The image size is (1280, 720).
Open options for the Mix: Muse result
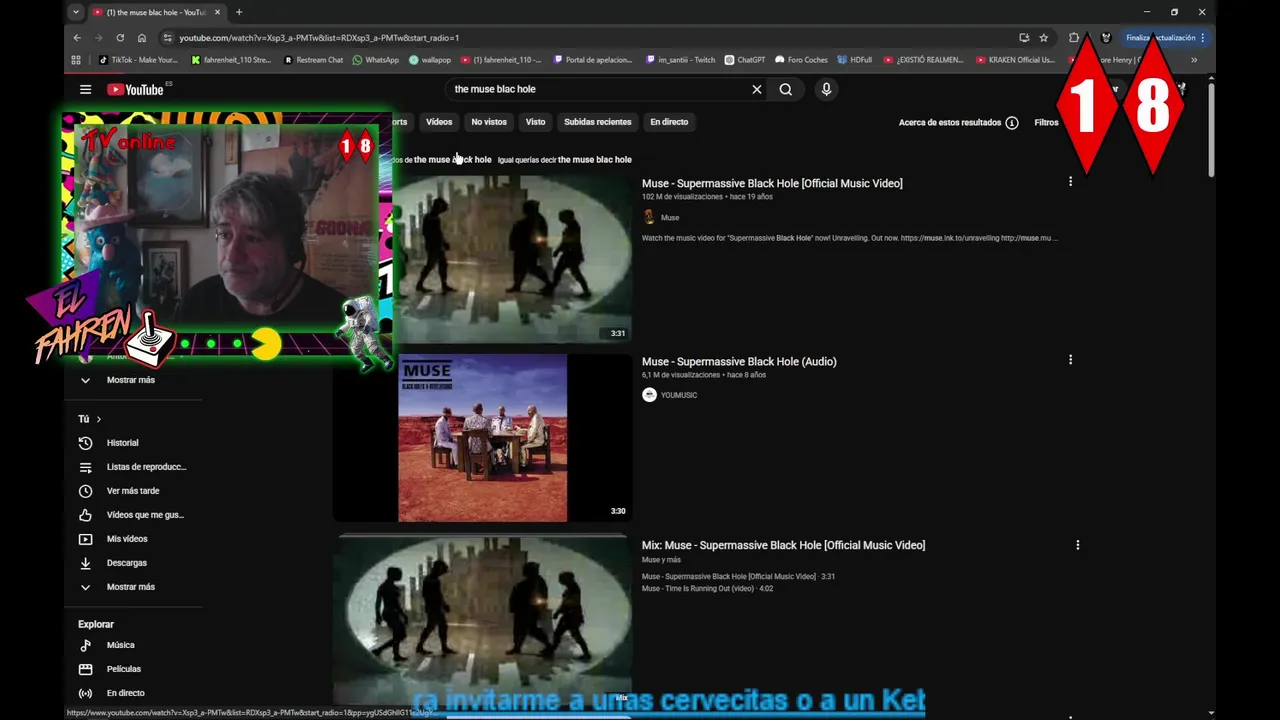click(1077, 545)
